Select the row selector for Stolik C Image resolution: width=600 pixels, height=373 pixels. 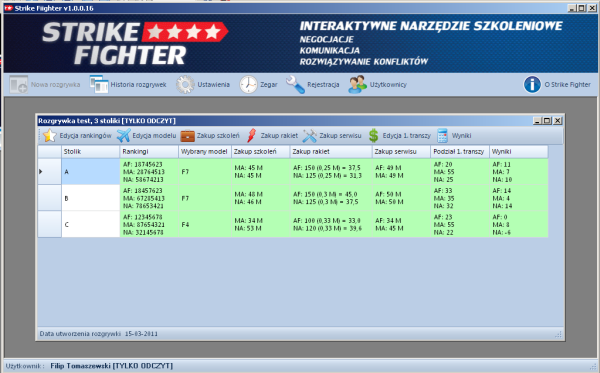pyautogui.click(x=49, y=224)
